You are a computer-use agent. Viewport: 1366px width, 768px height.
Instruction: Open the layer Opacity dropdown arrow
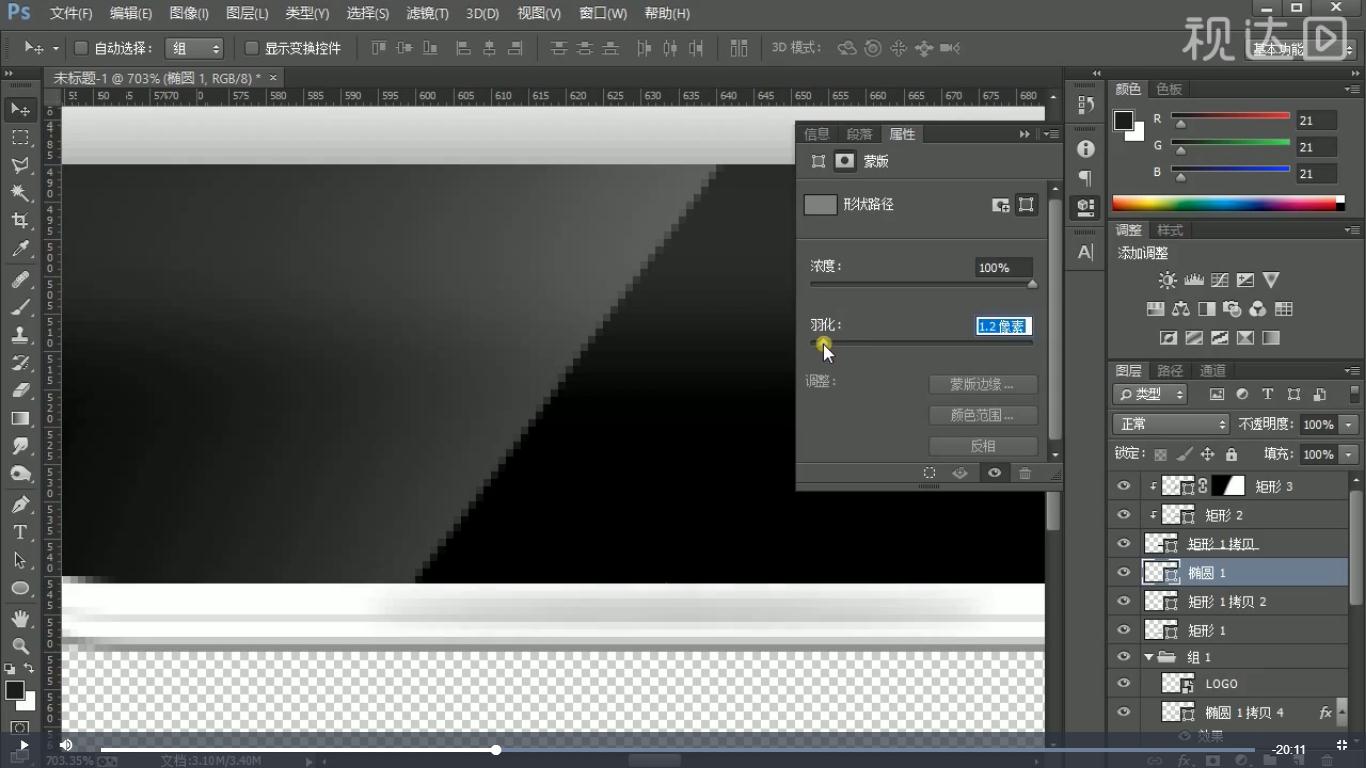coord(1349,424)
